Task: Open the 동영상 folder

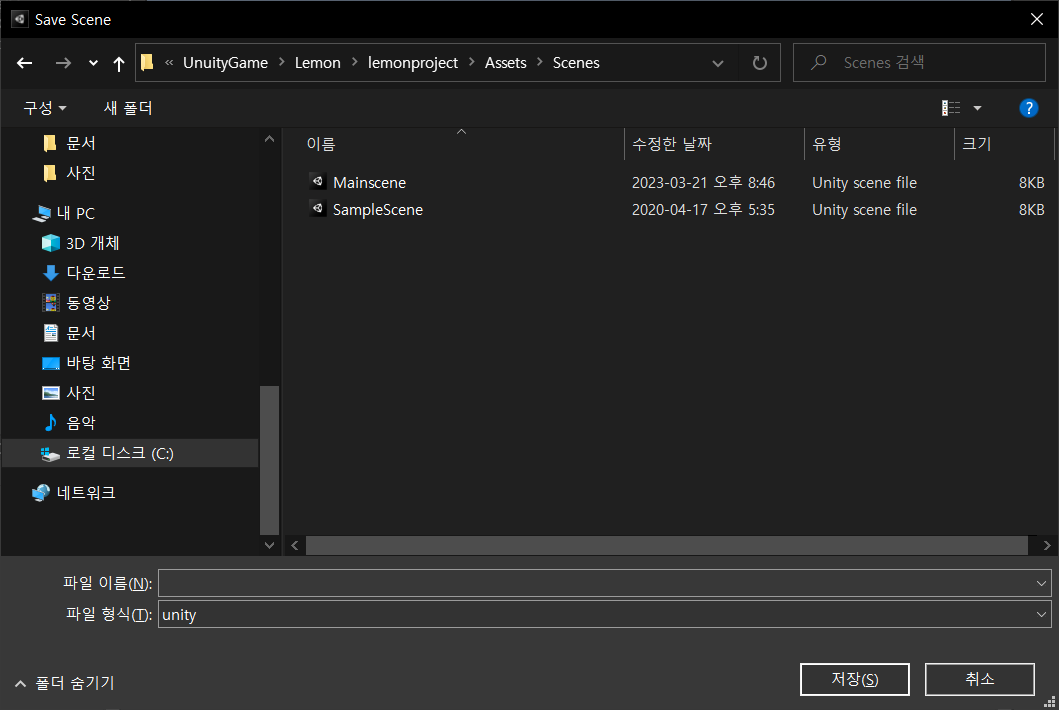Action: (x=88, y=303)
